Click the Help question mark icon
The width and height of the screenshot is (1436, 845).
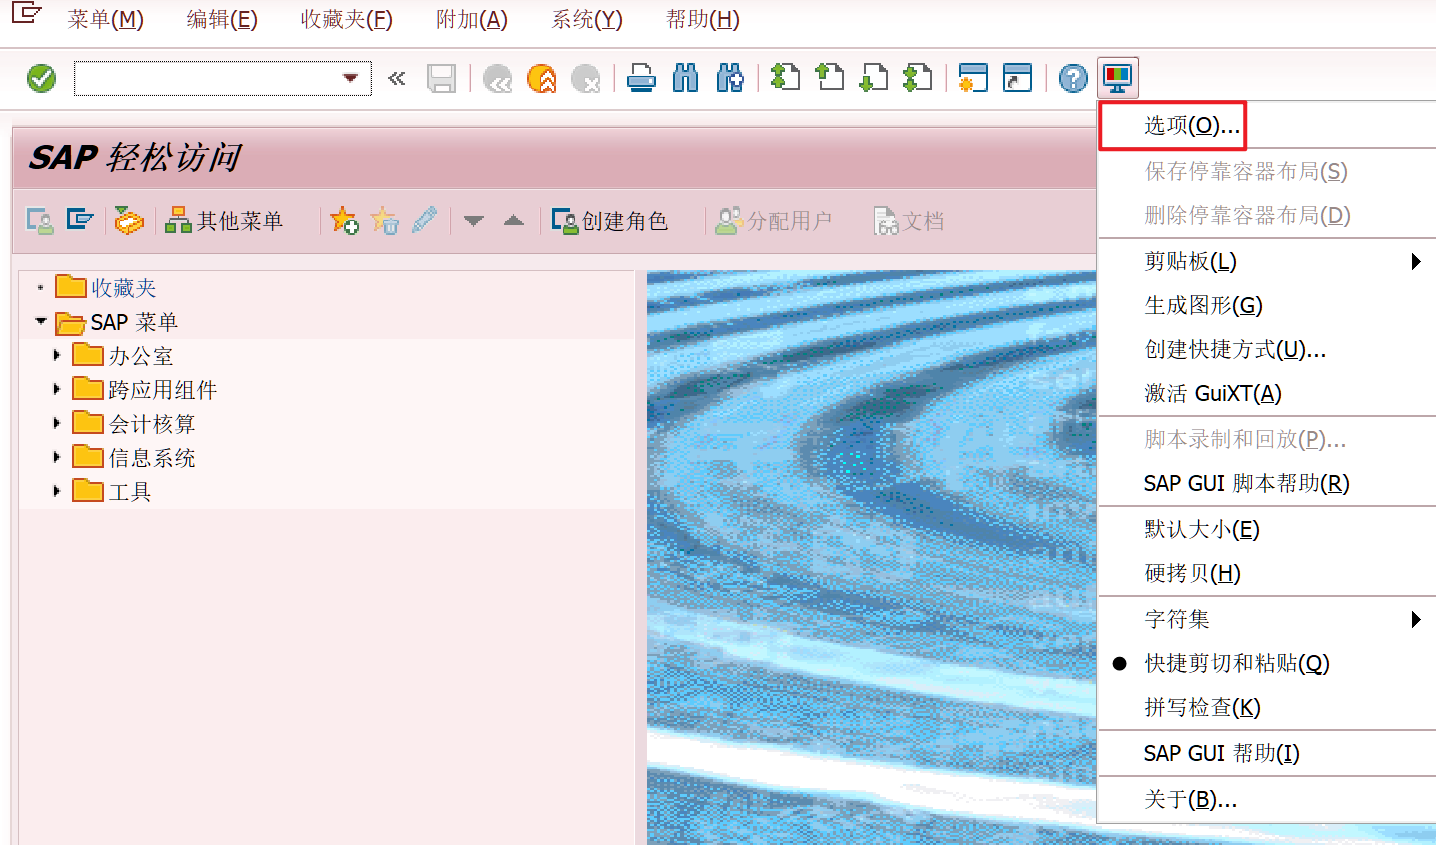pyautogui.click(x=1072, y=77)
